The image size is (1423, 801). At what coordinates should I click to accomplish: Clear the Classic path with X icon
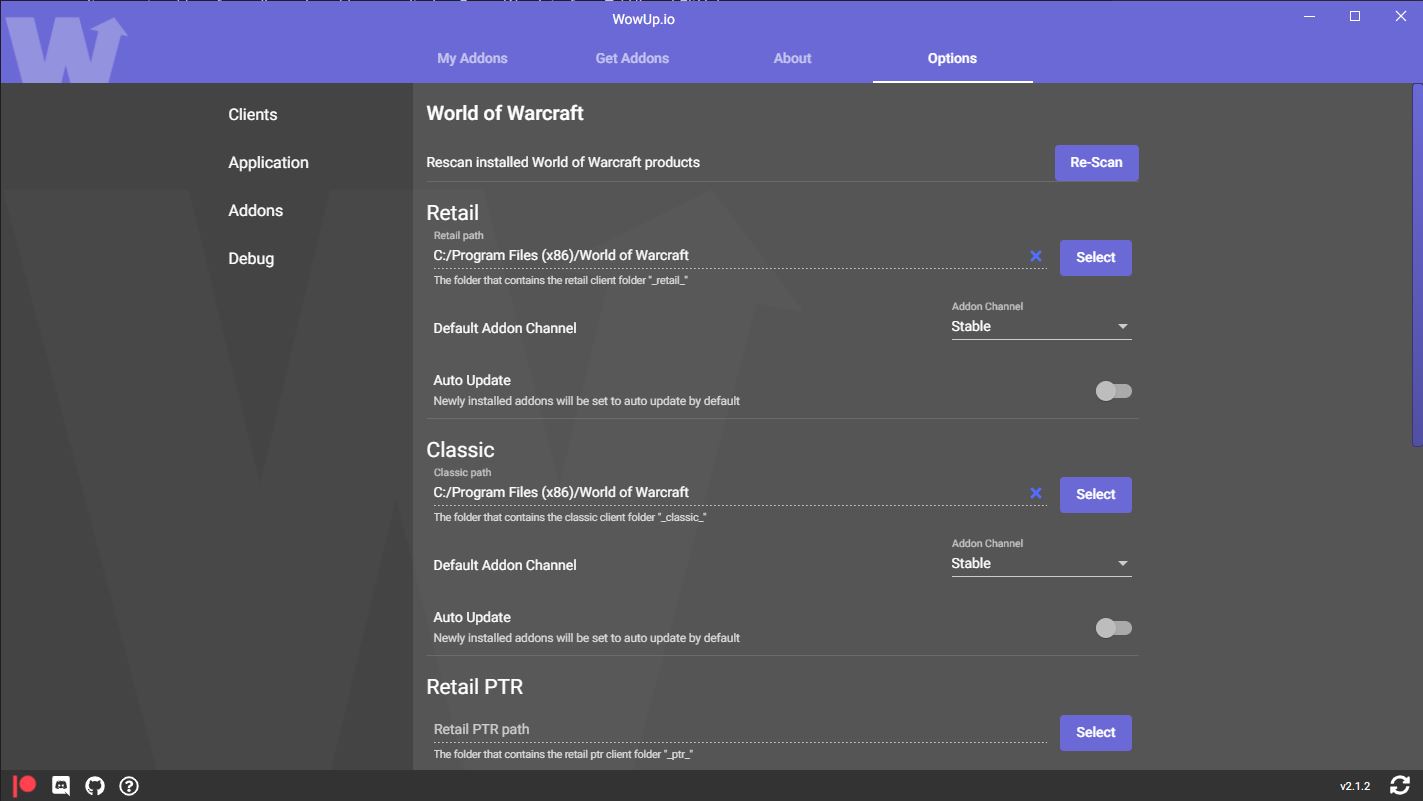click(x=1036, y=493)
